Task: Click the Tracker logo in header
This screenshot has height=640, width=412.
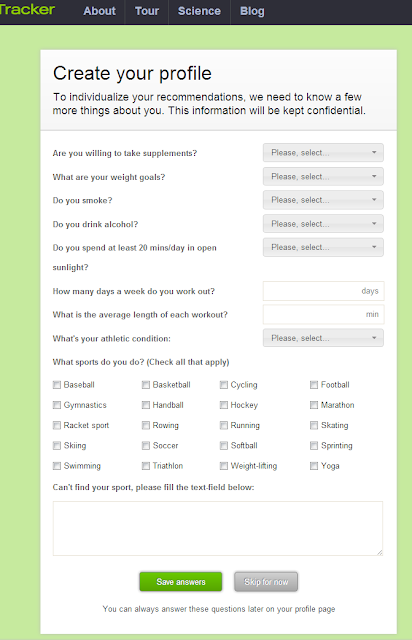Action: 27,10
